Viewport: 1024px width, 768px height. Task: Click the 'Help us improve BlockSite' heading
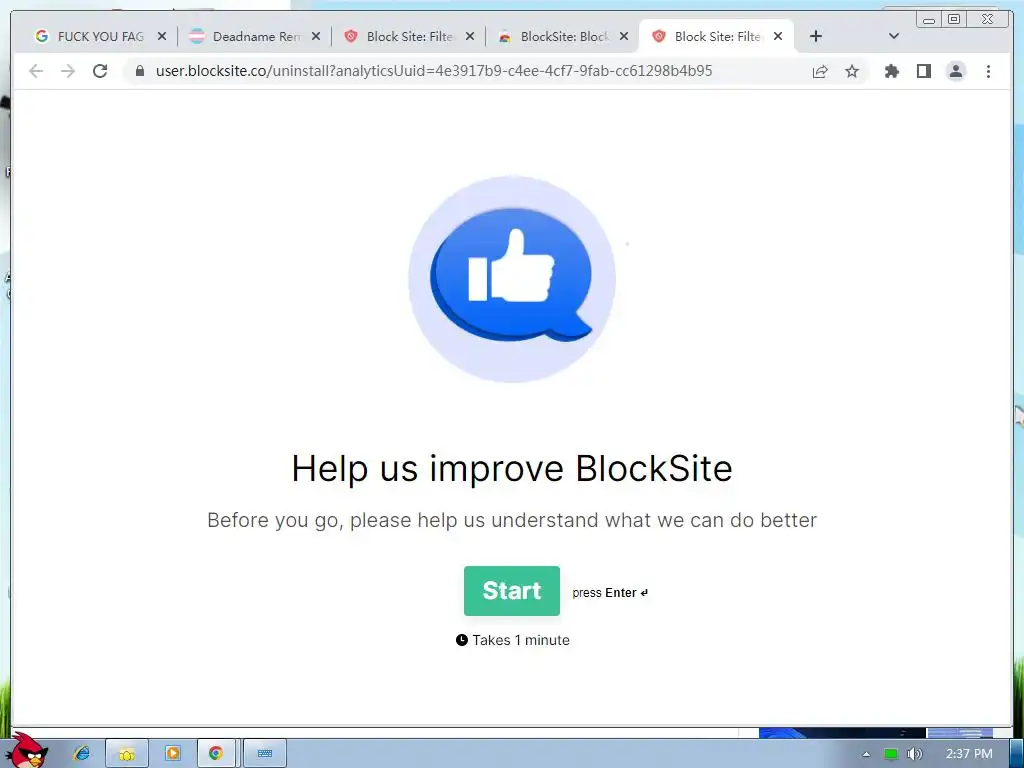[512, 468]
